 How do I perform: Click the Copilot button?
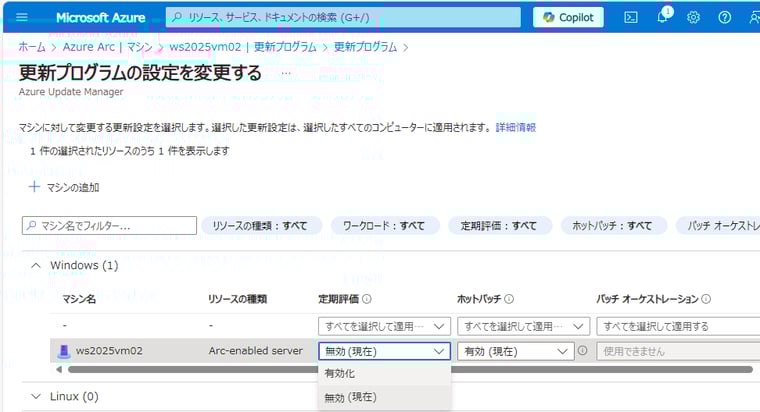[568, 17]
